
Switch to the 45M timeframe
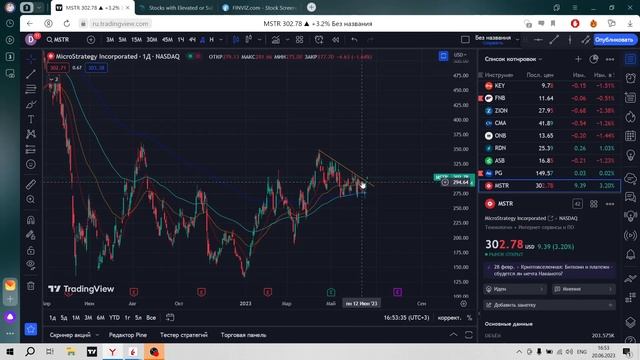[167, 40]
